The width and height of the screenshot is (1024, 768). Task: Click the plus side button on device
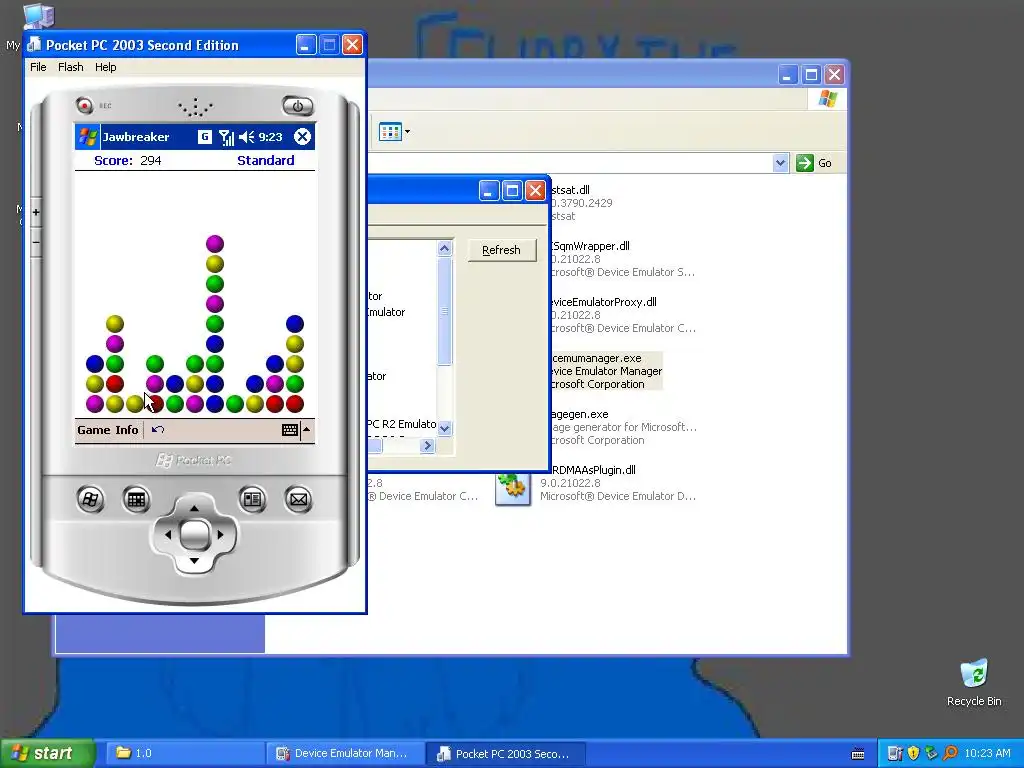(36, 212)
